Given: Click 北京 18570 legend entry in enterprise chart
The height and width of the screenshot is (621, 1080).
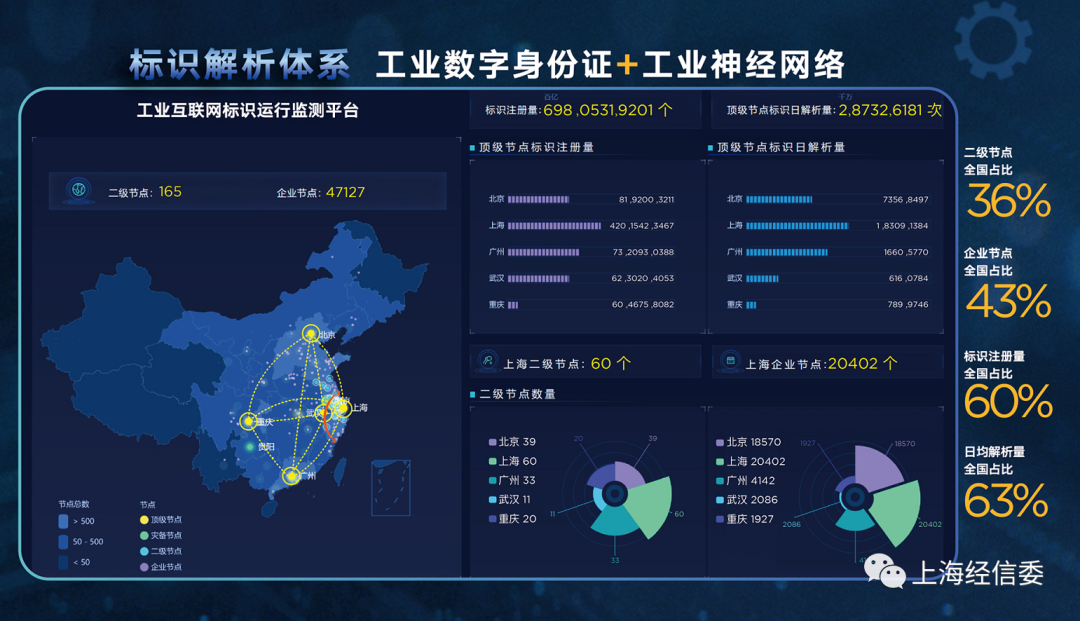Looking at the screenshot, I should pyautogui.click(x=749, y=442).
